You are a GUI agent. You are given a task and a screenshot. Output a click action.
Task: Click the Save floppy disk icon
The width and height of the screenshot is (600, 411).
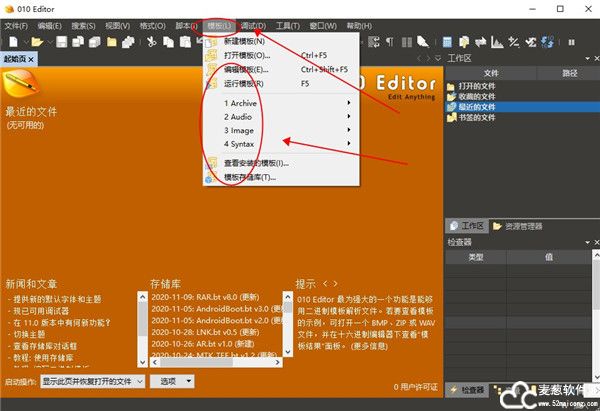click(62, 42)
